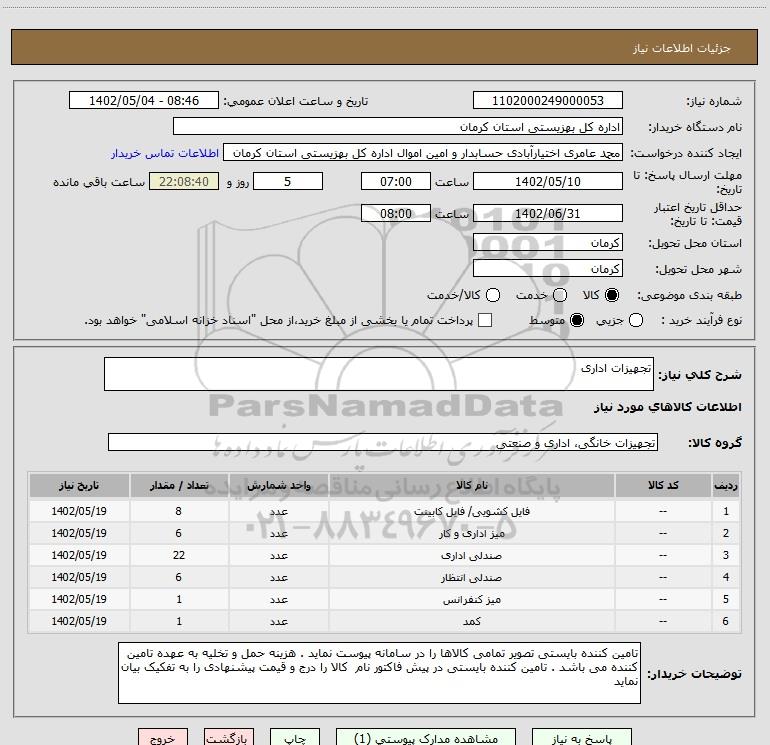Open مشاهده مدارک پیوستی (1) button

click(x=426, y=738)
